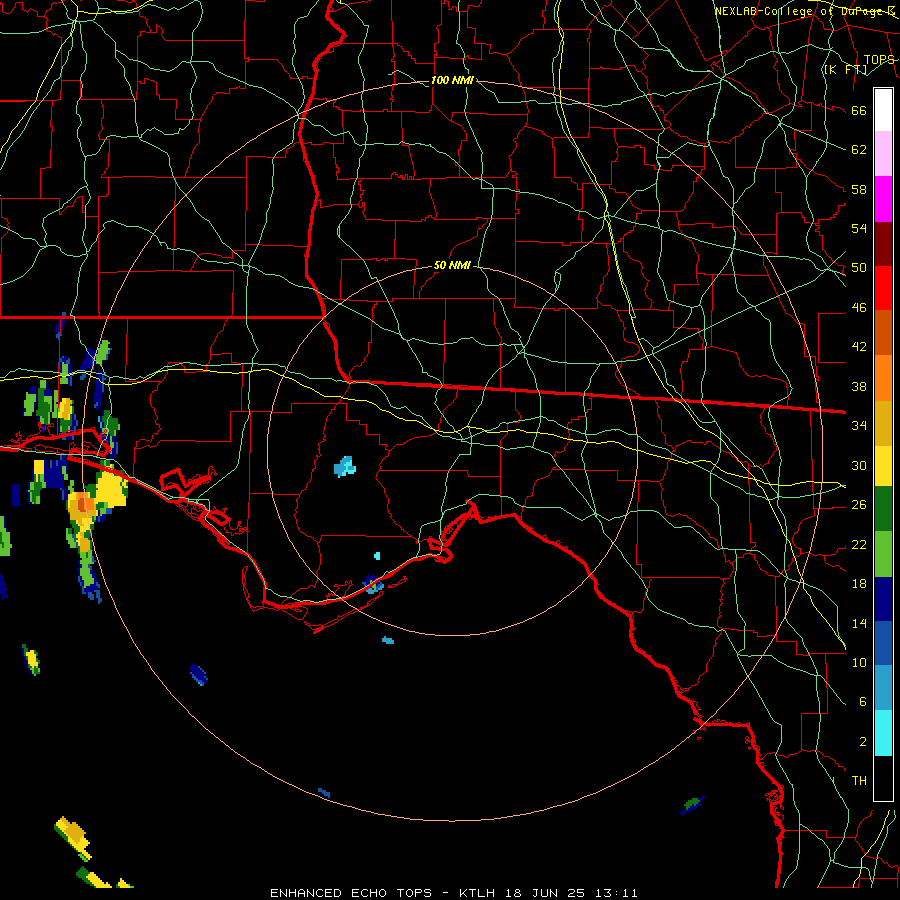Click the magenta 58 kft legend swatch

[883, 199]
